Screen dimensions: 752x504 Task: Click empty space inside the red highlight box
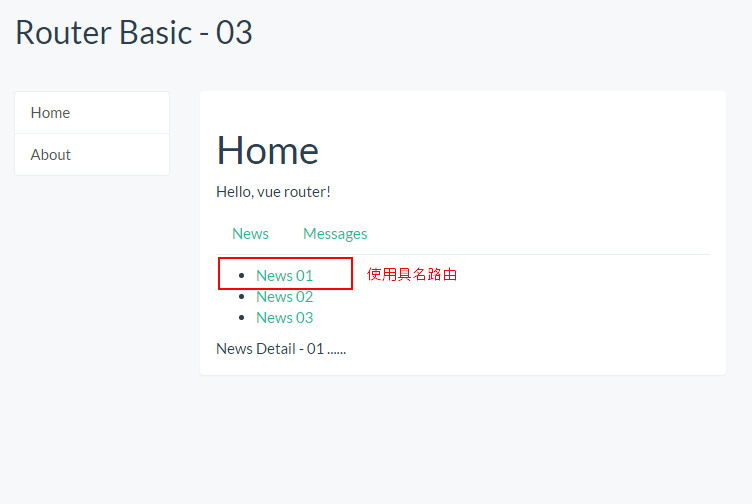(334, 274)
